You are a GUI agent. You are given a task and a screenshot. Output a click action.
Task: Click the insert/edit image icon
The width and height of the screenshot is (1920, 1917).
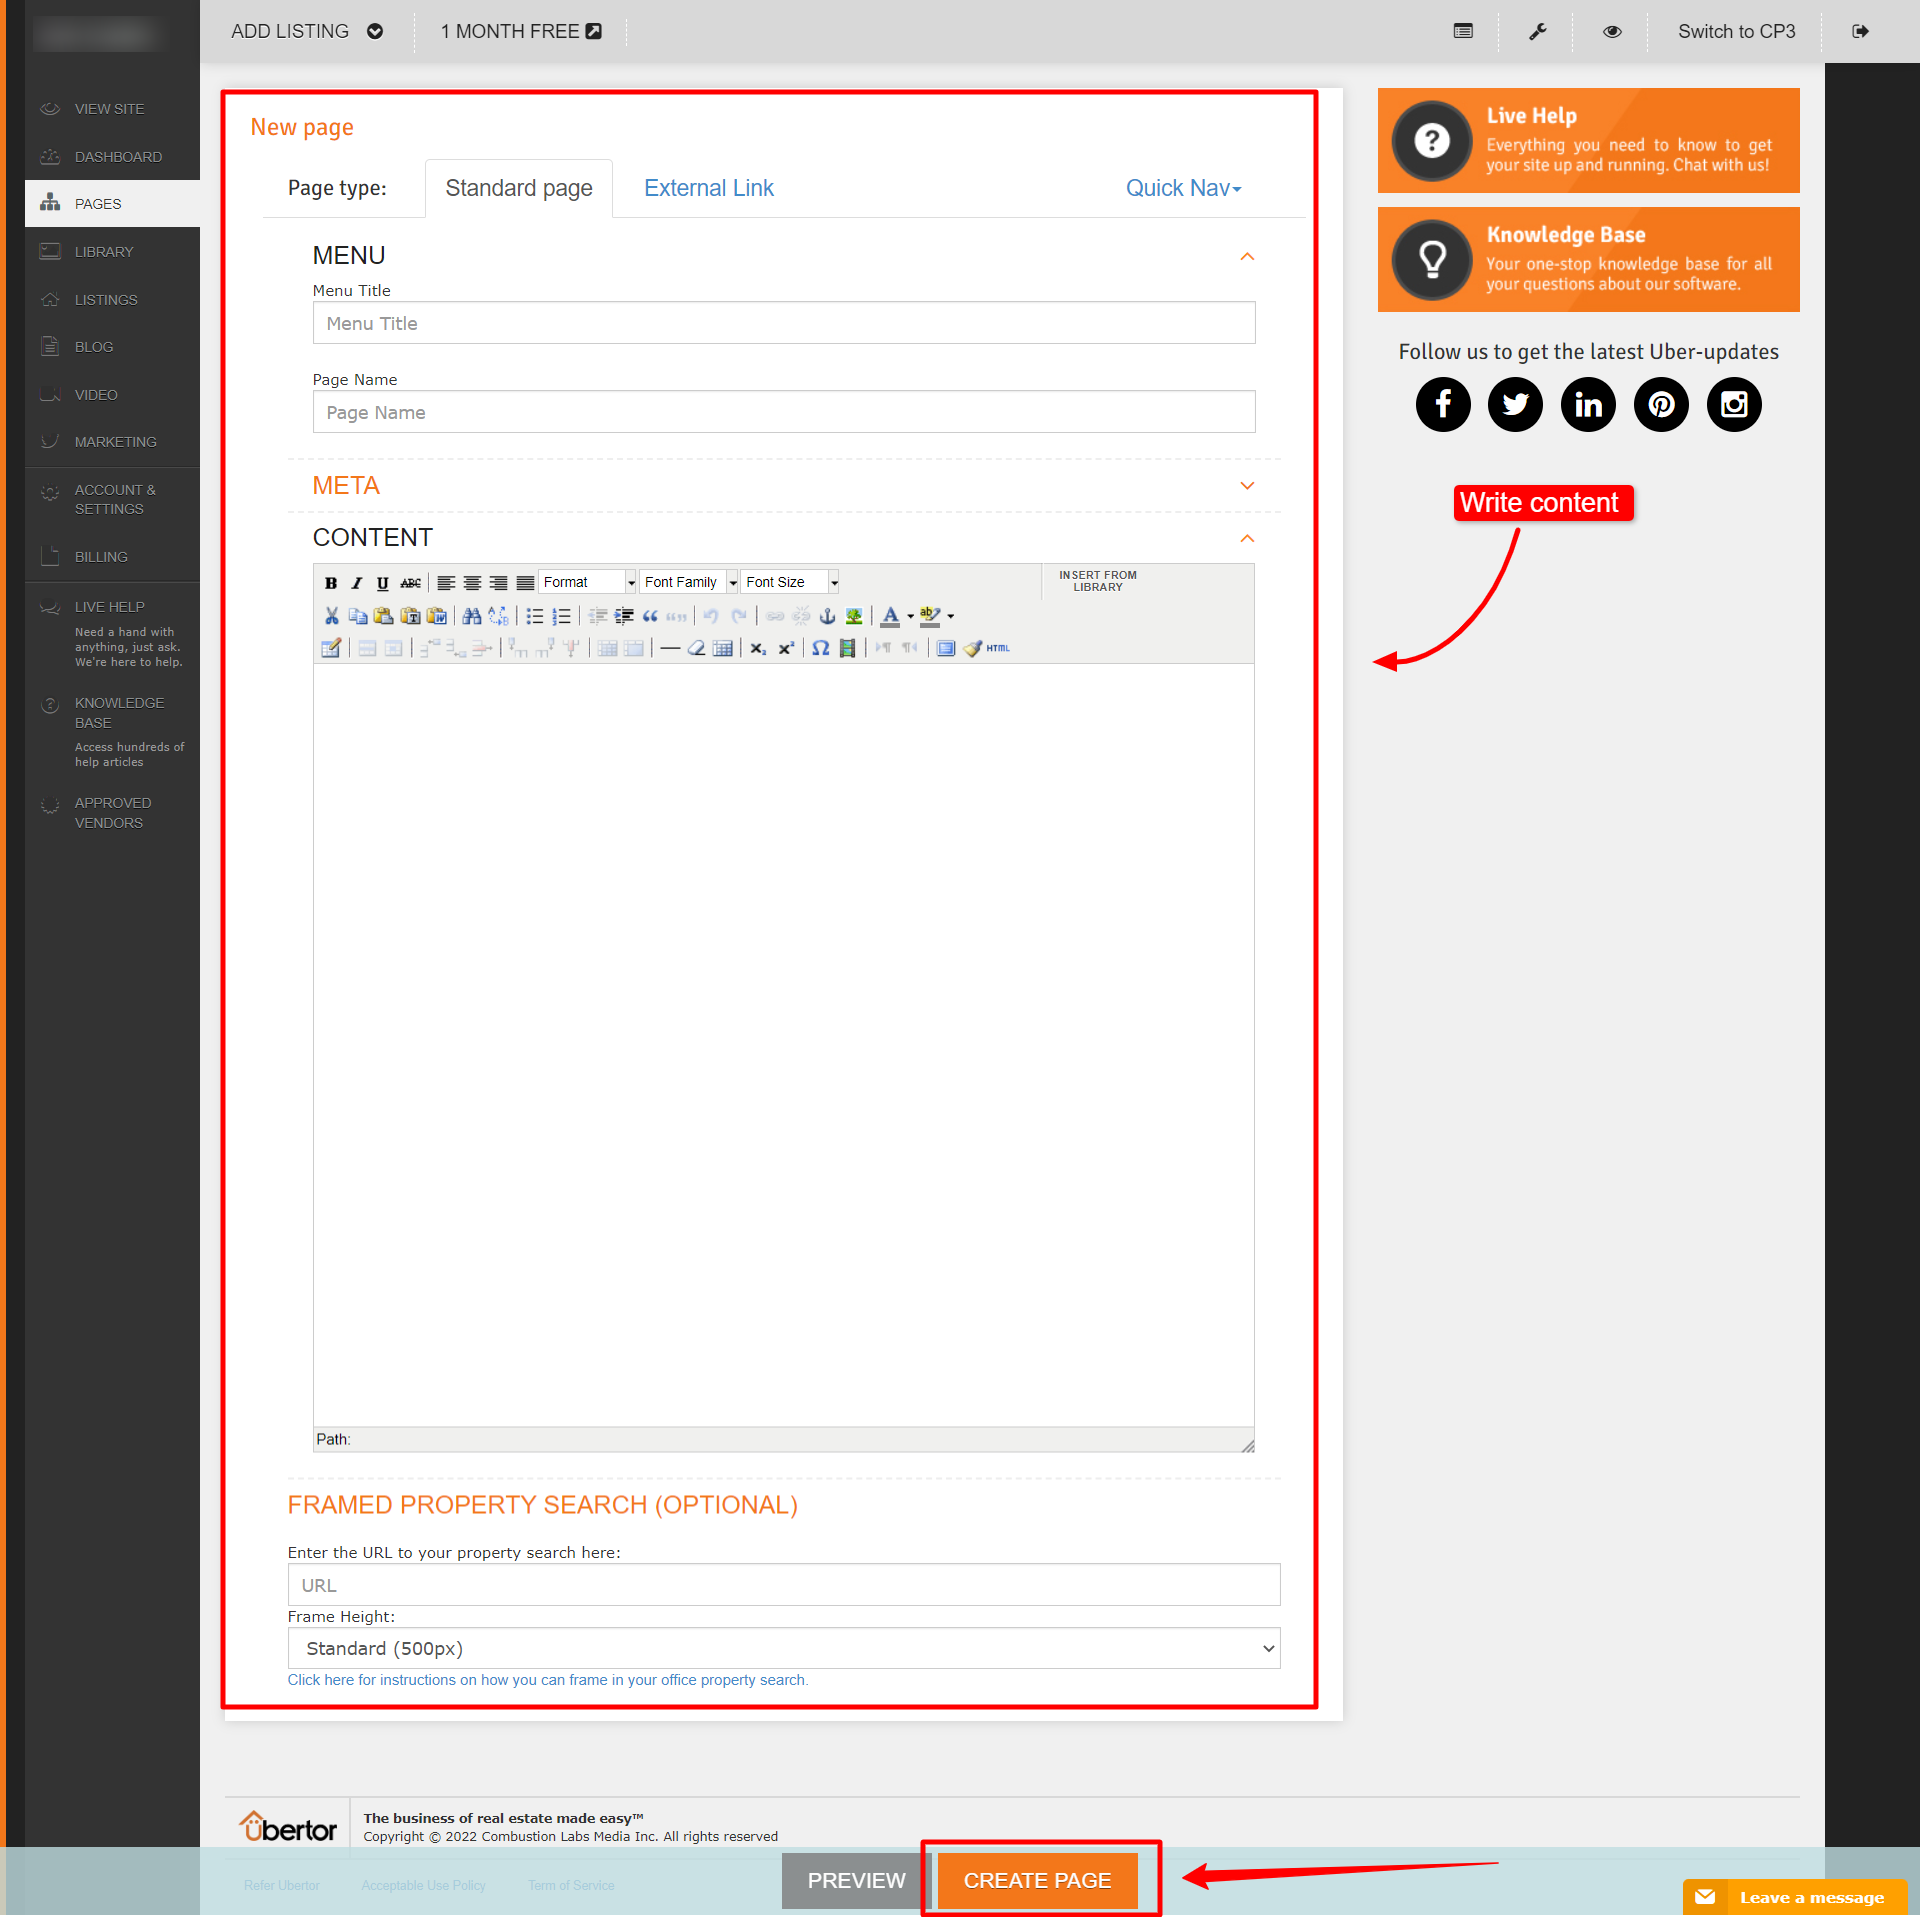coord(852,617)
